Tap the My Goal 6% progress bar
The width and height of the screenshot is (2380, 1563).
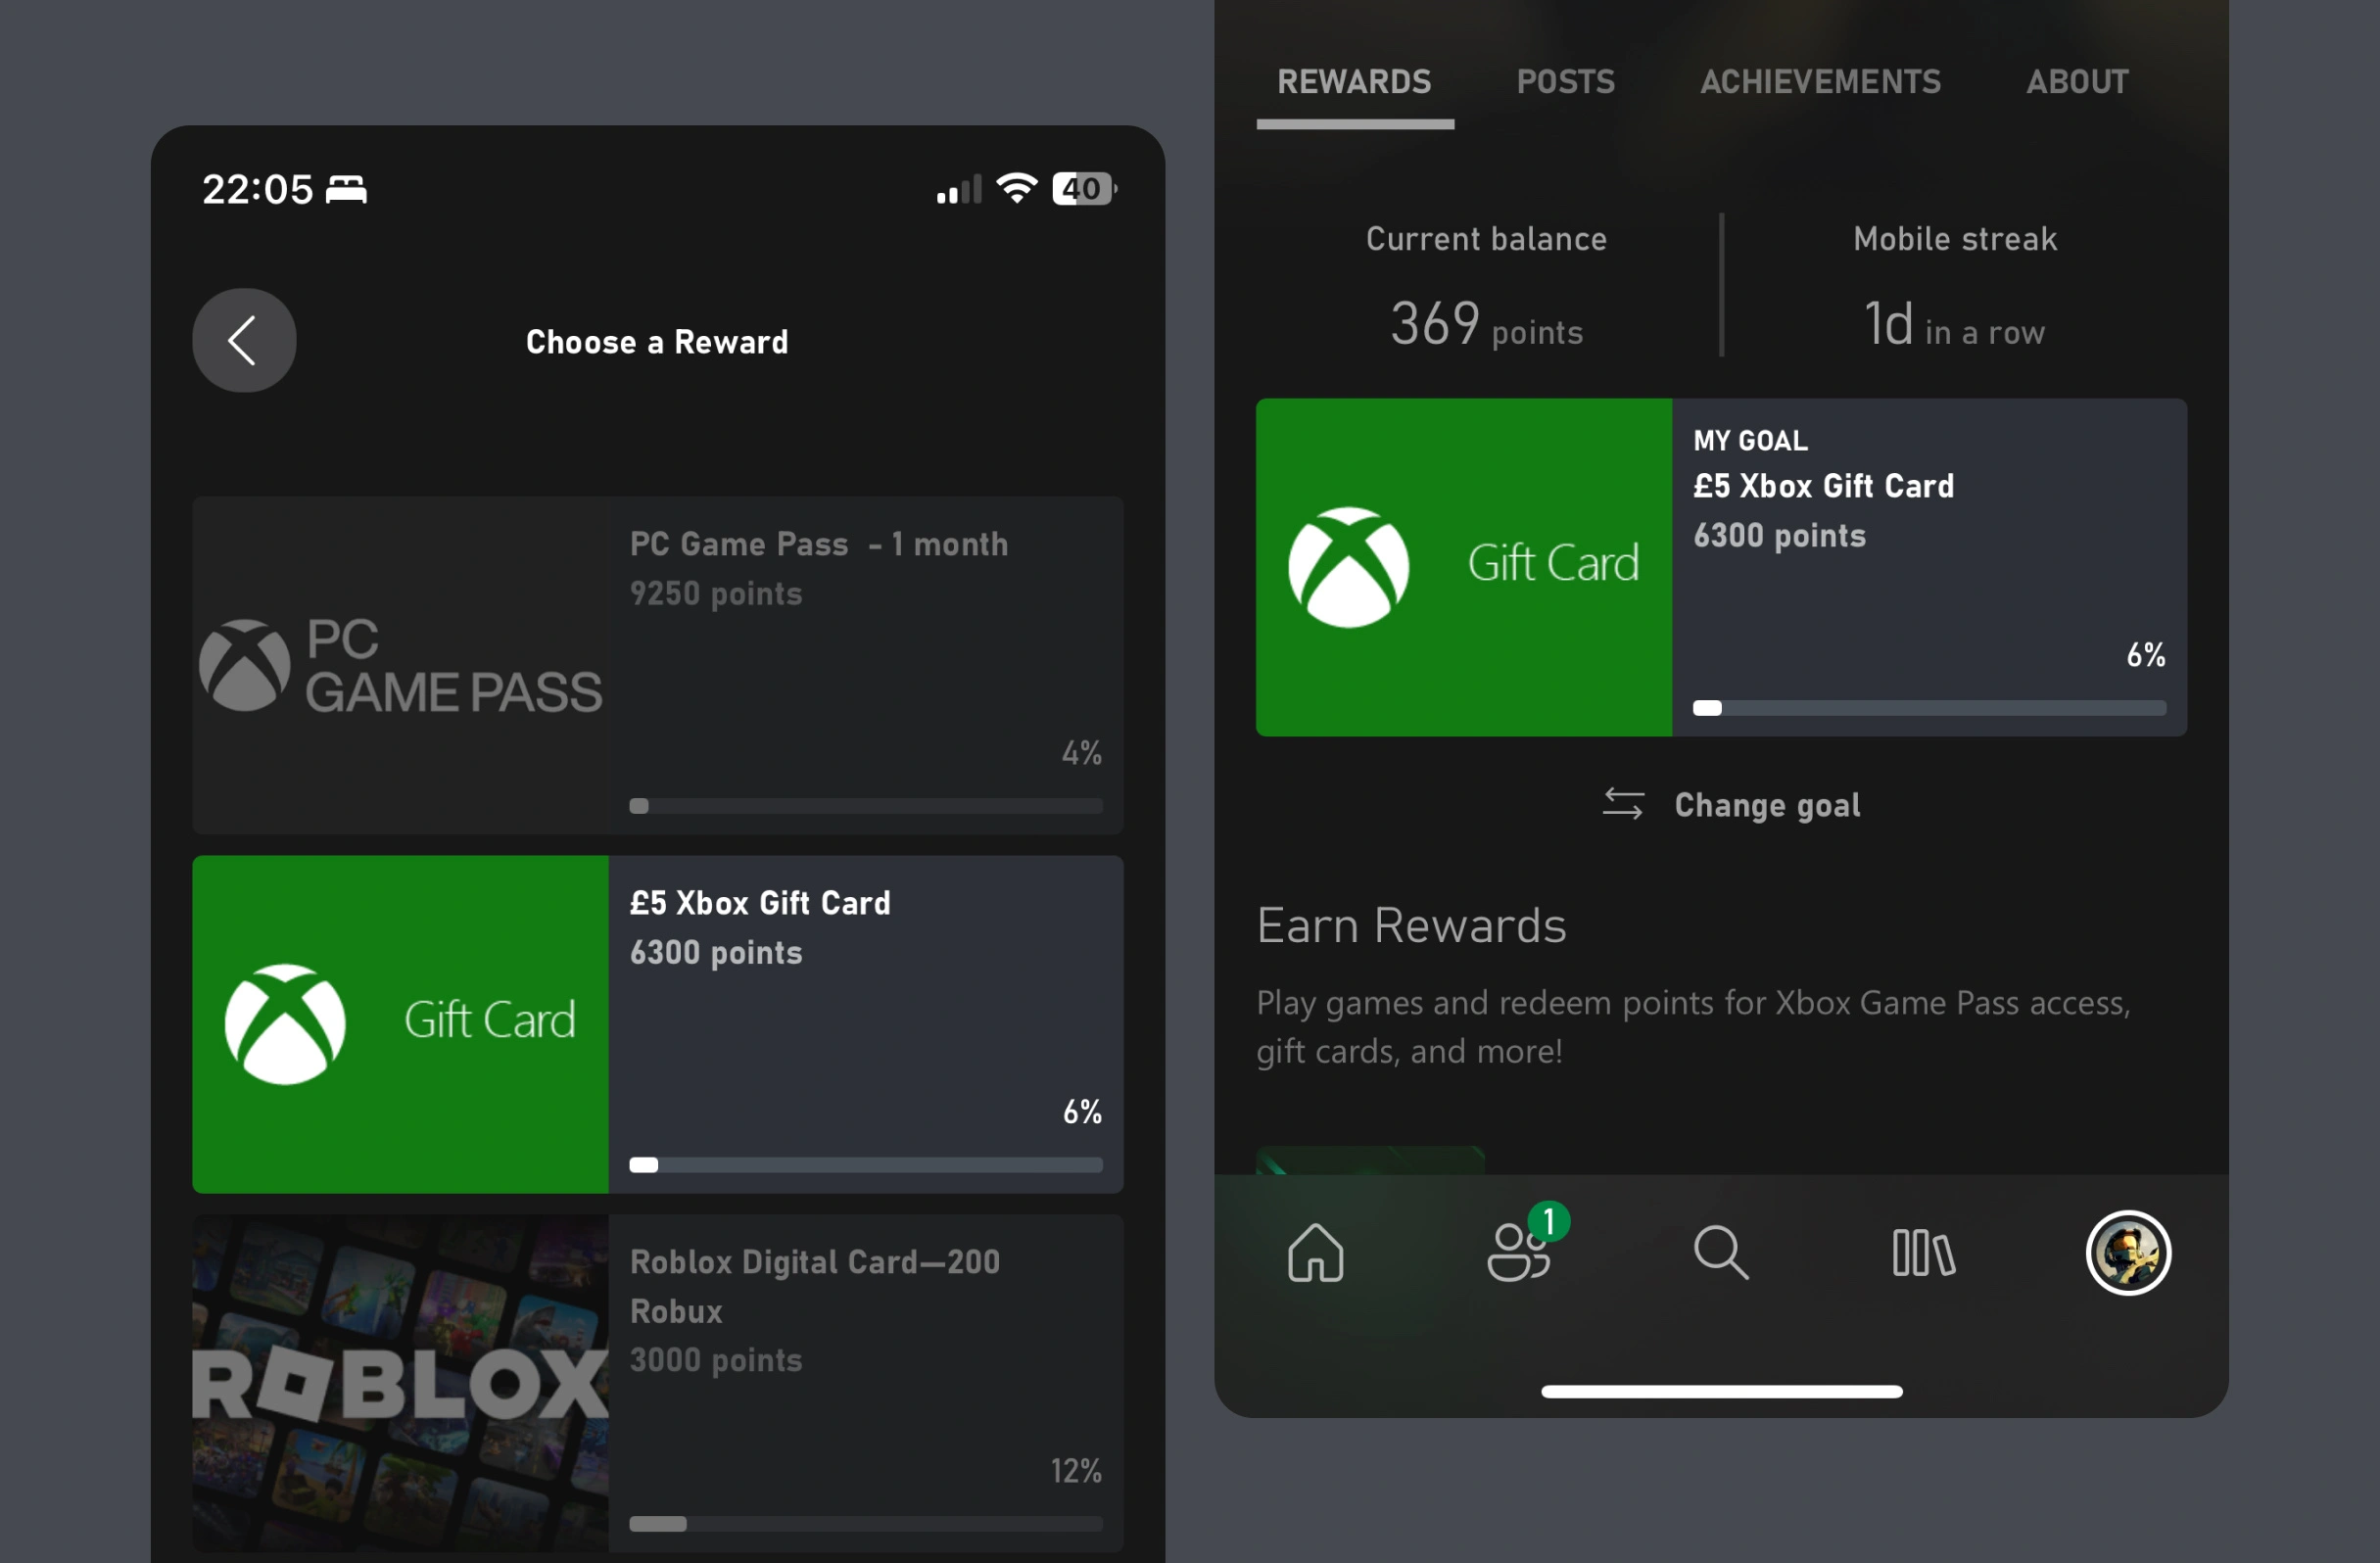[1930, 708]
